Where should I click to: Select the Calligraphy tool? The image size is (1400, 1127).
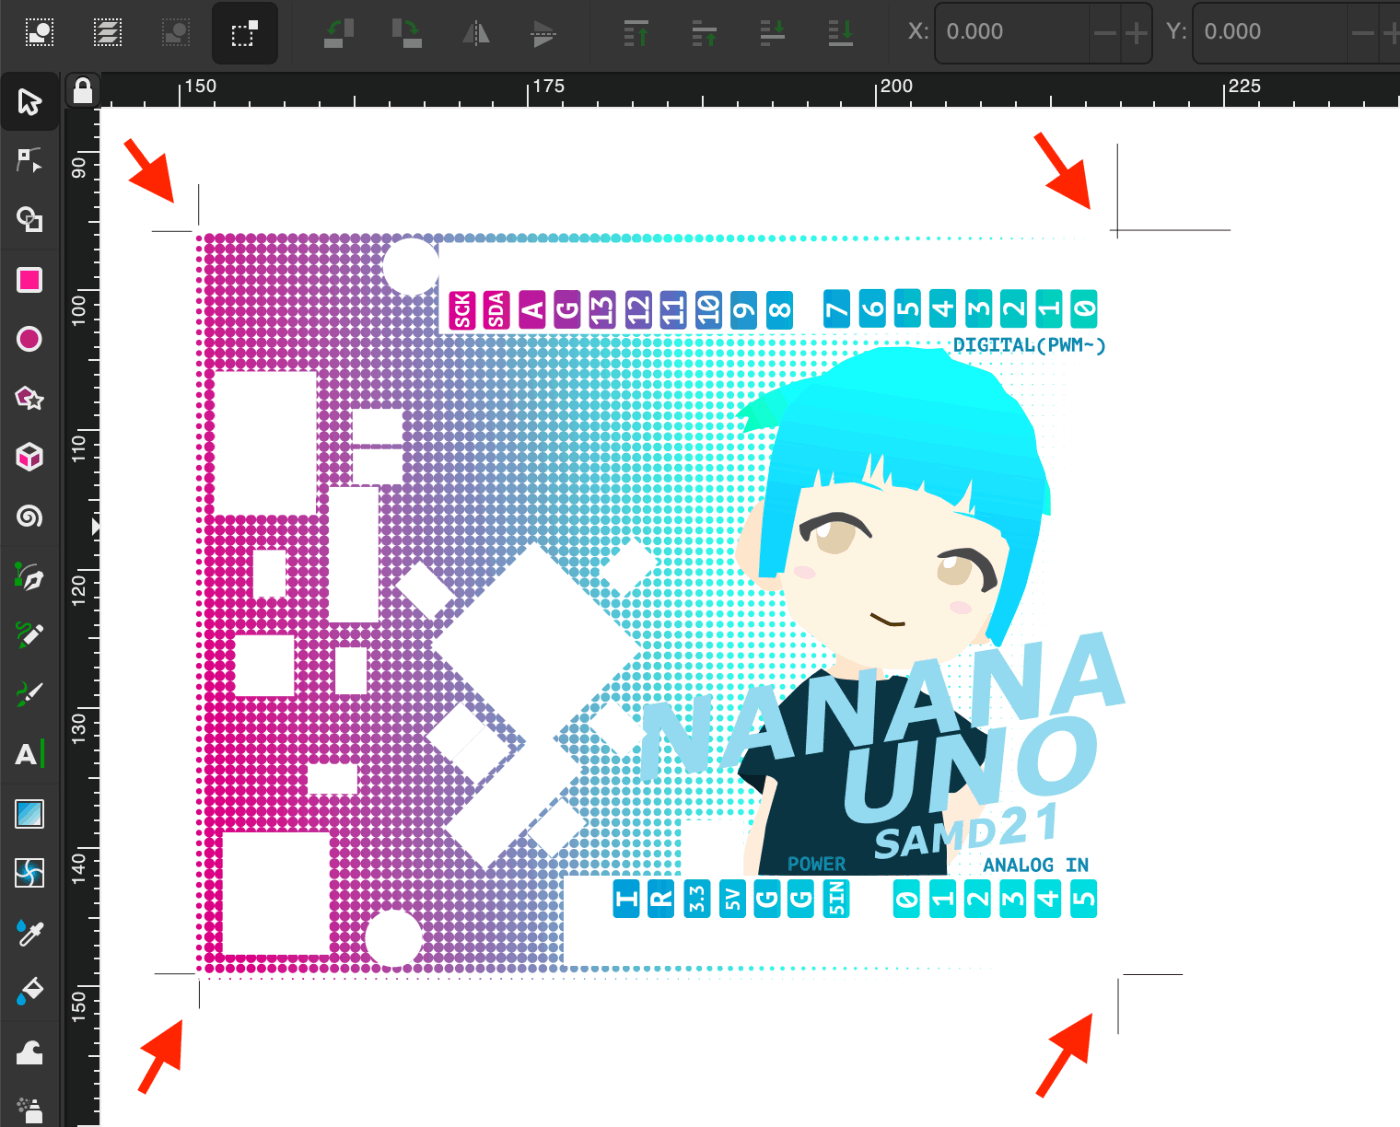pos(30,693)
